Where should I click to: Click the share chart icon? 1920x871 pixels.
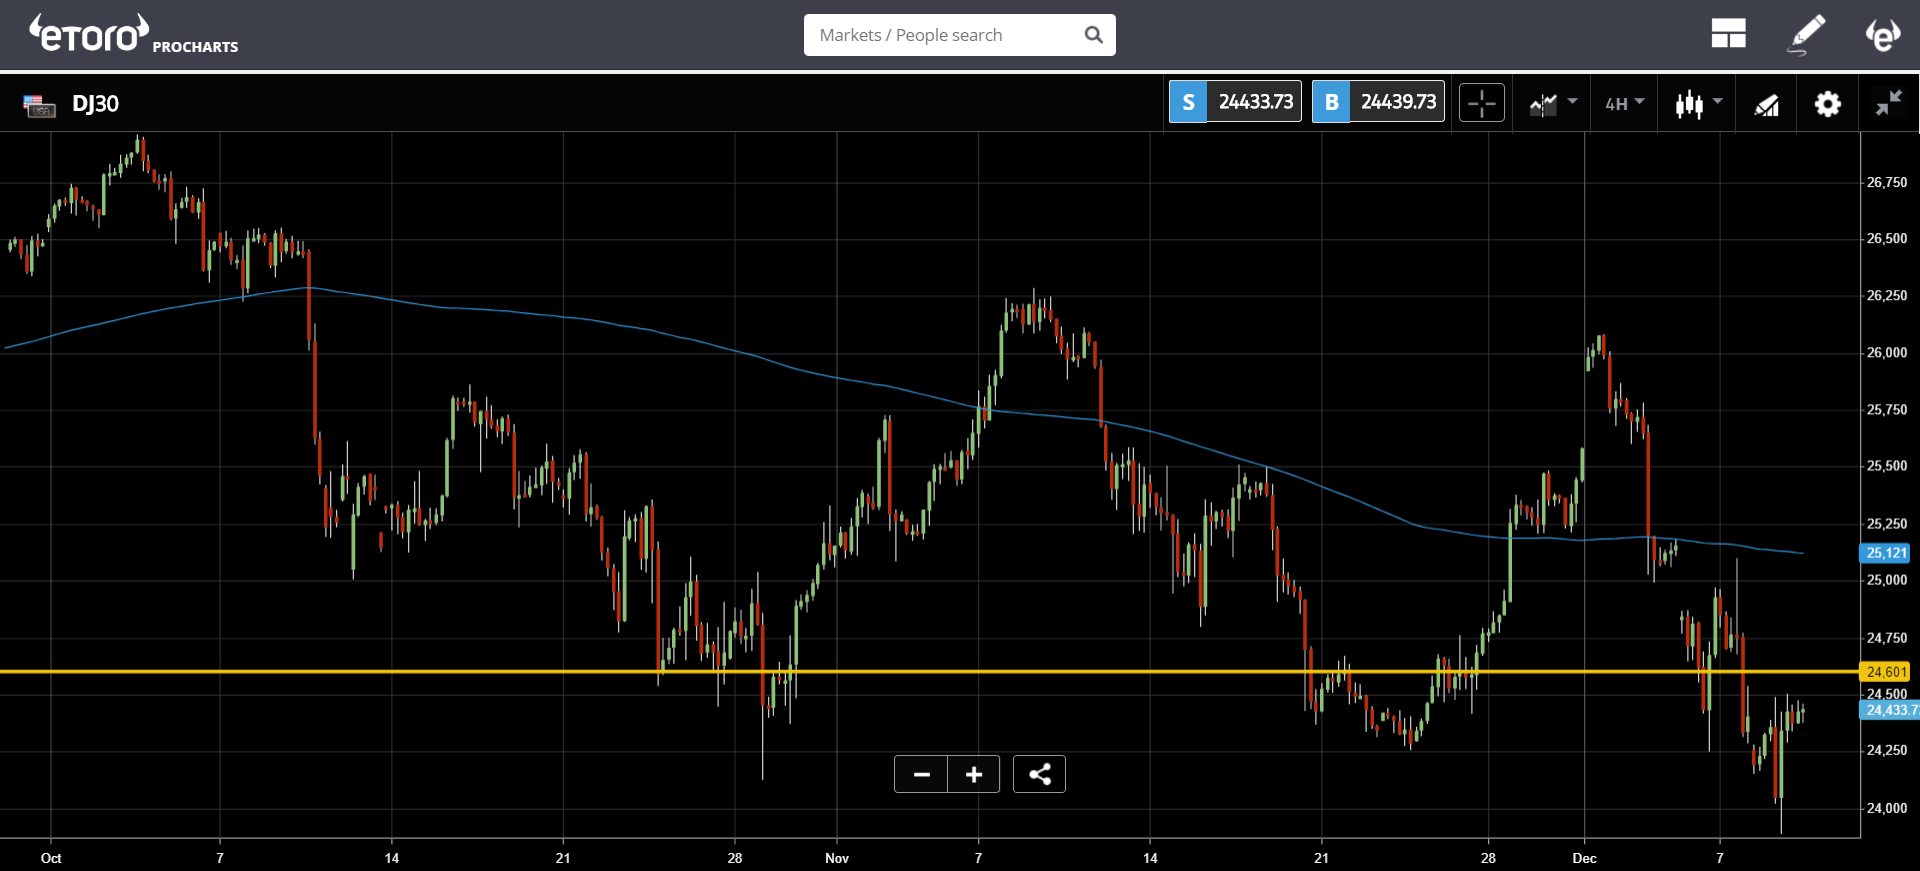click(1039, 774)
